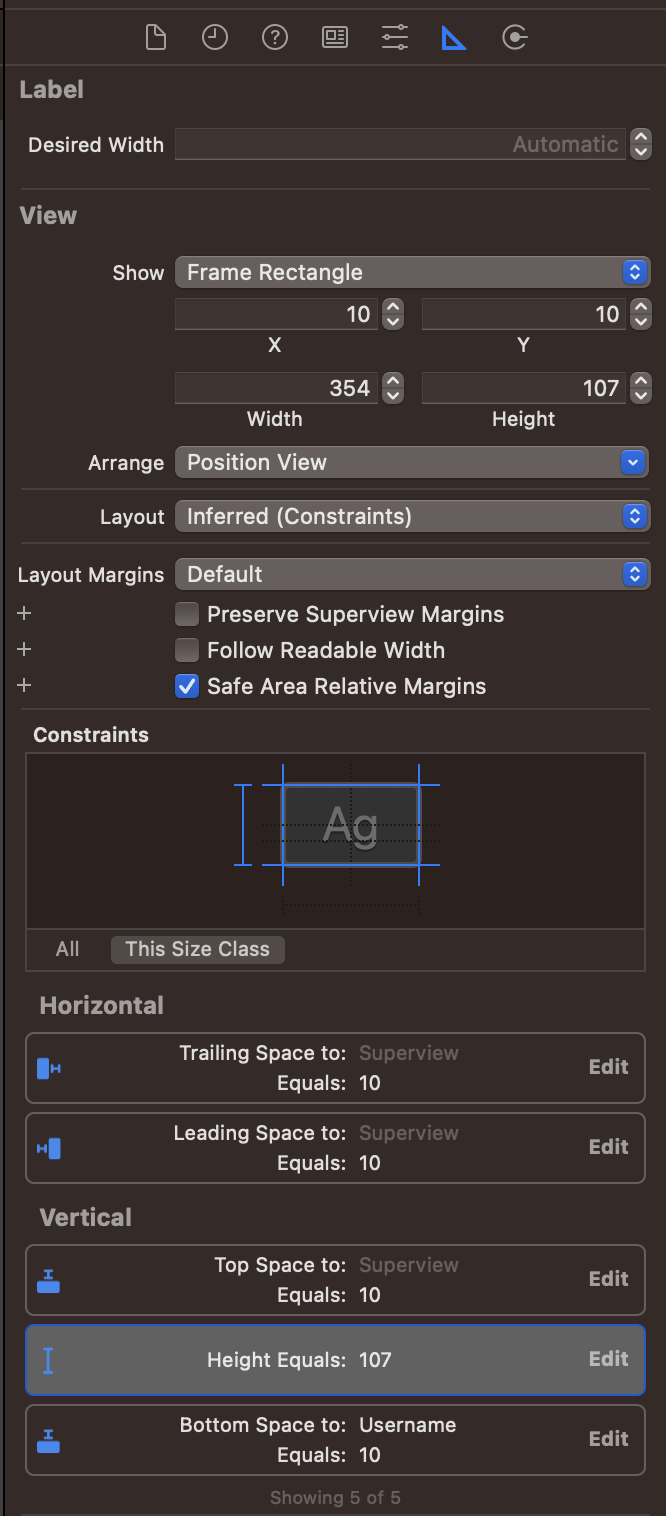Enable Preserve Superview Margins checkbox
The height and width of the screenshot is (1516, 666).
point(187,614)
